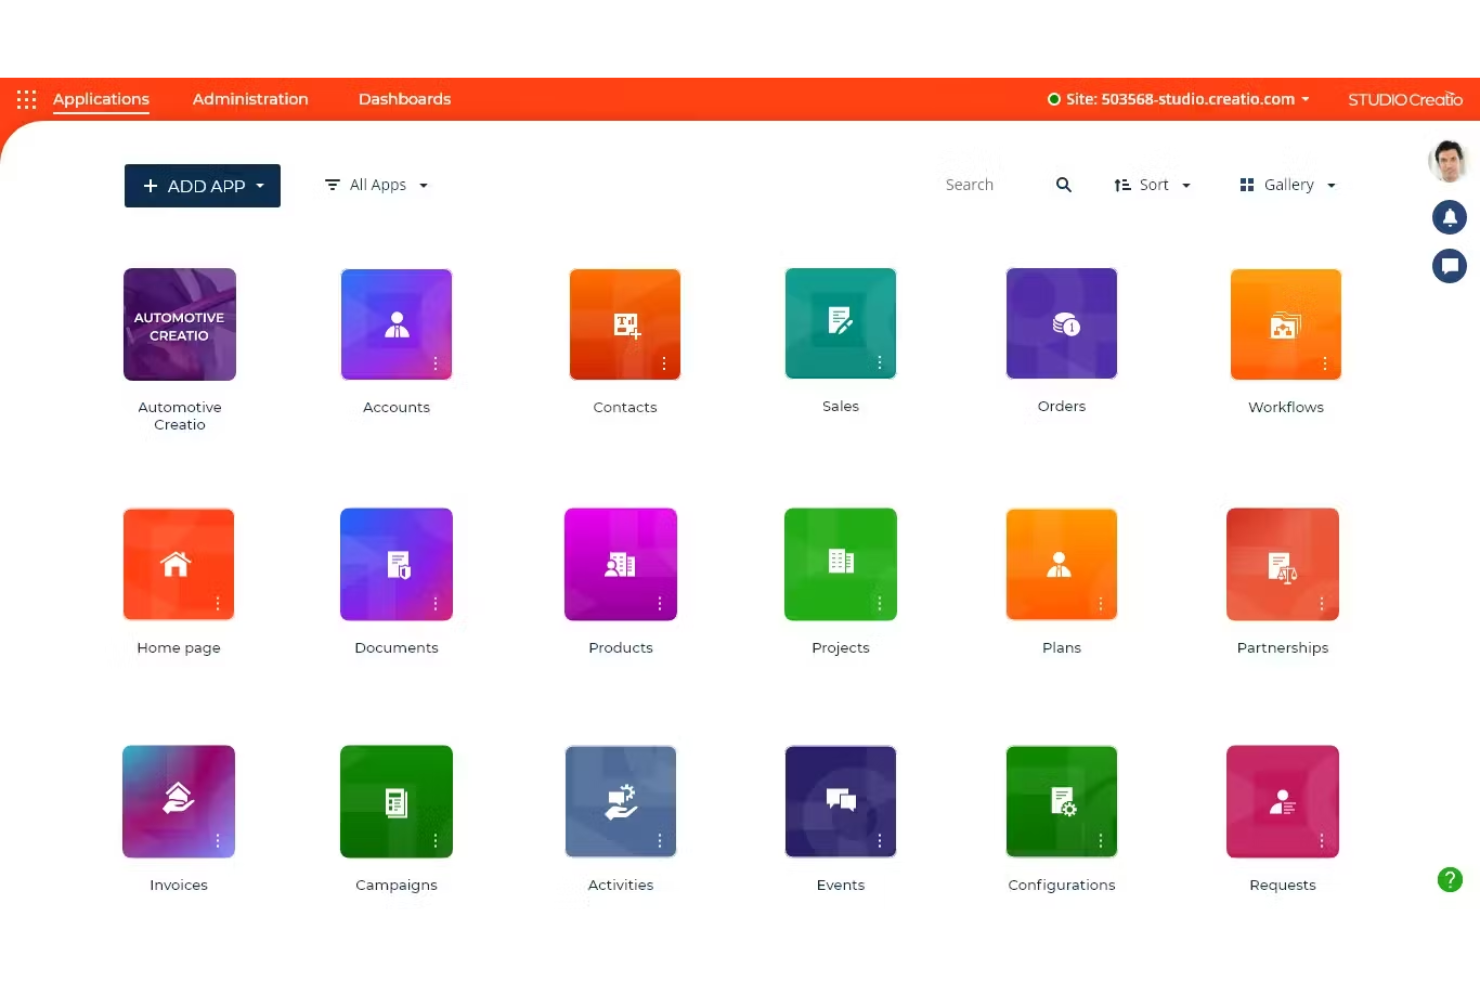Open the Campaigns app tile
Screen dimensions: 1480x987
tap(396, 801)
